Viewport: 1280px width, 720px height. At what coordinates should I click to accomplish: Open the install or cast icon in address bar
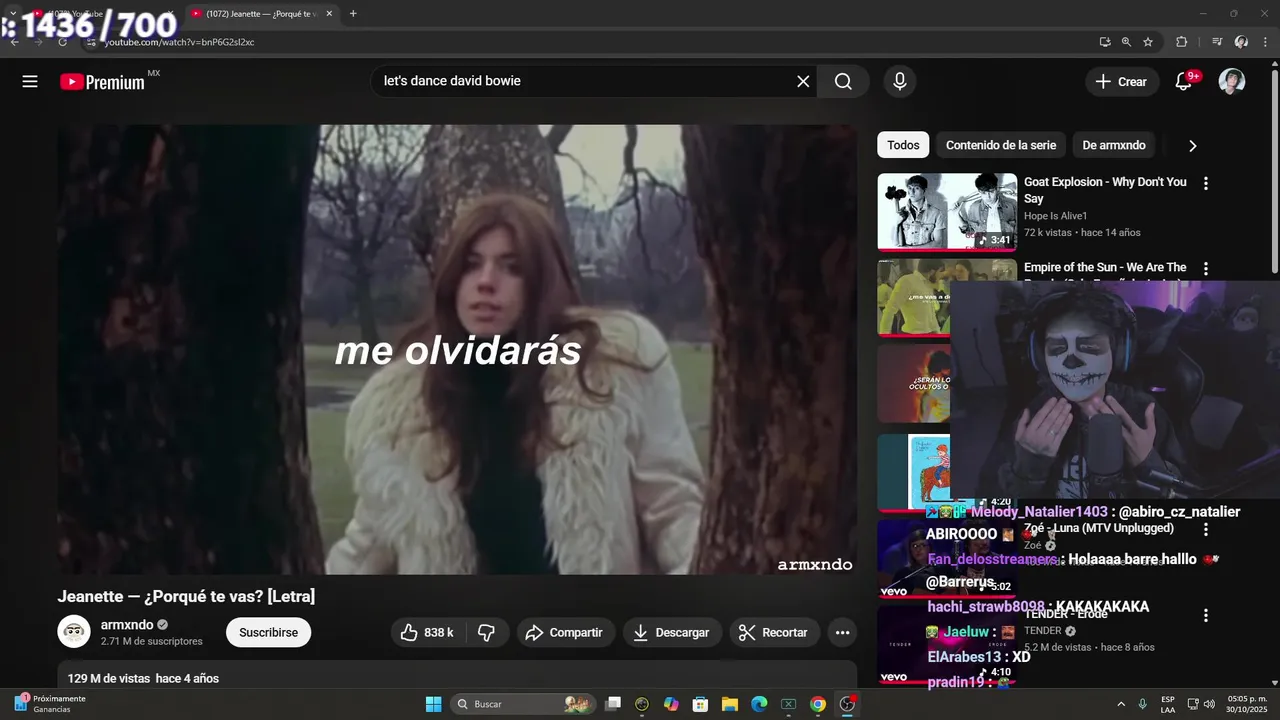pyautogui.click(x=1105, y=42)
